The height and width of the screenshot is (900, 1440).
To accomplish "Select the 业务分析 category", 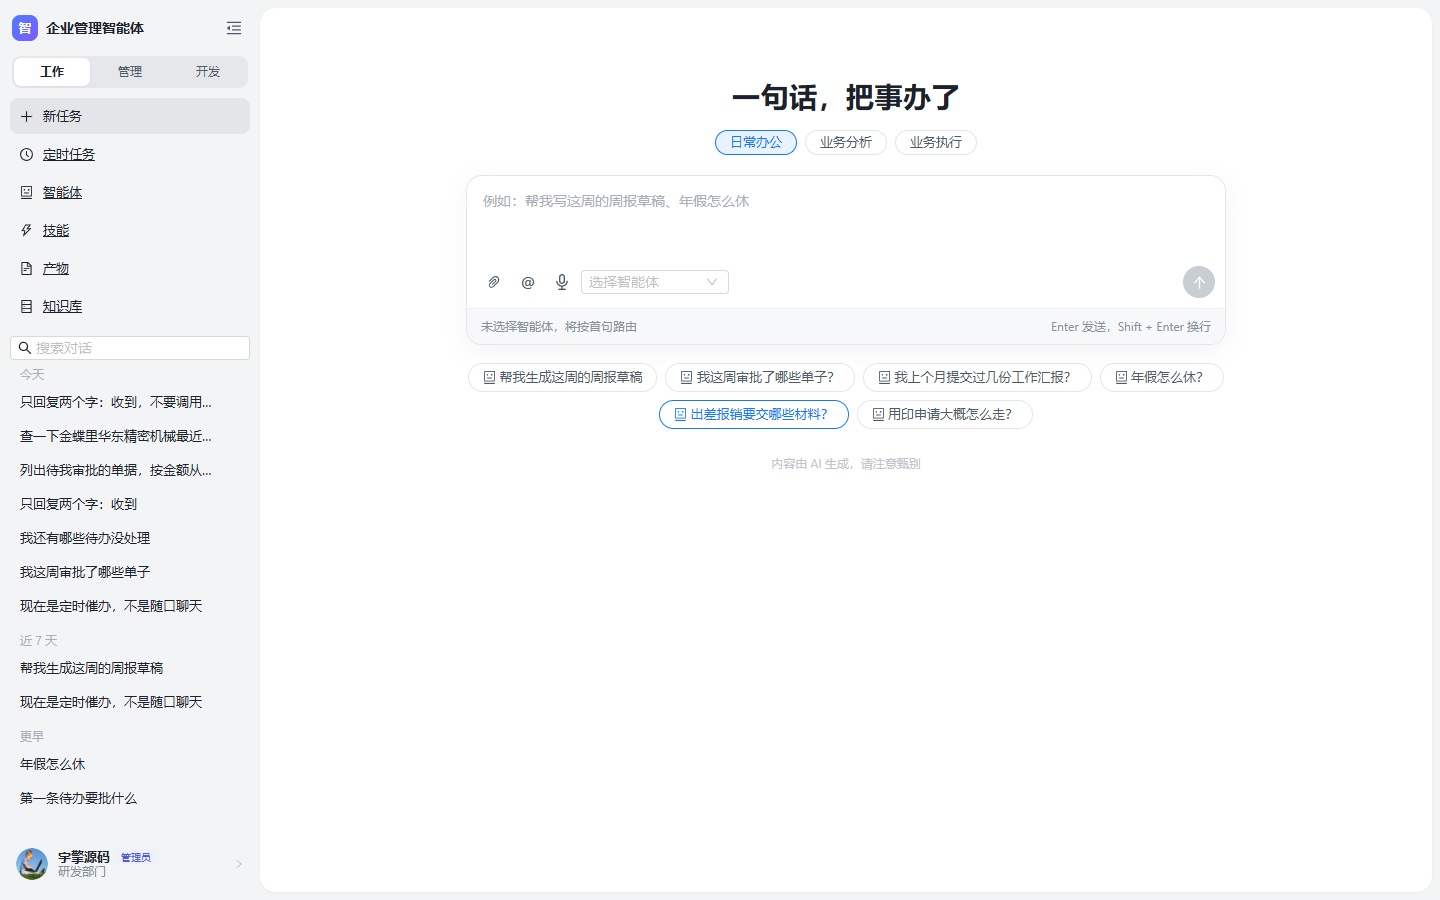I will point(846,143).
